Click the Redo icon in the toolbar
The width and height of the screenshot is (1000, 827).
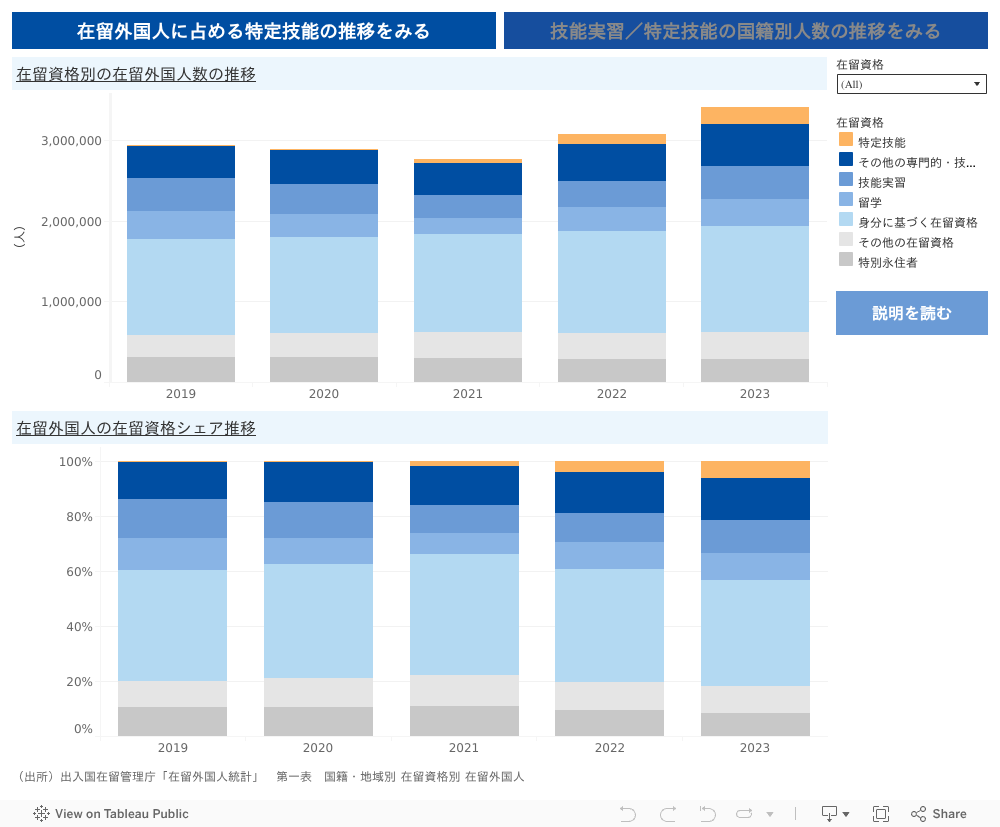[x=668, y=814]
